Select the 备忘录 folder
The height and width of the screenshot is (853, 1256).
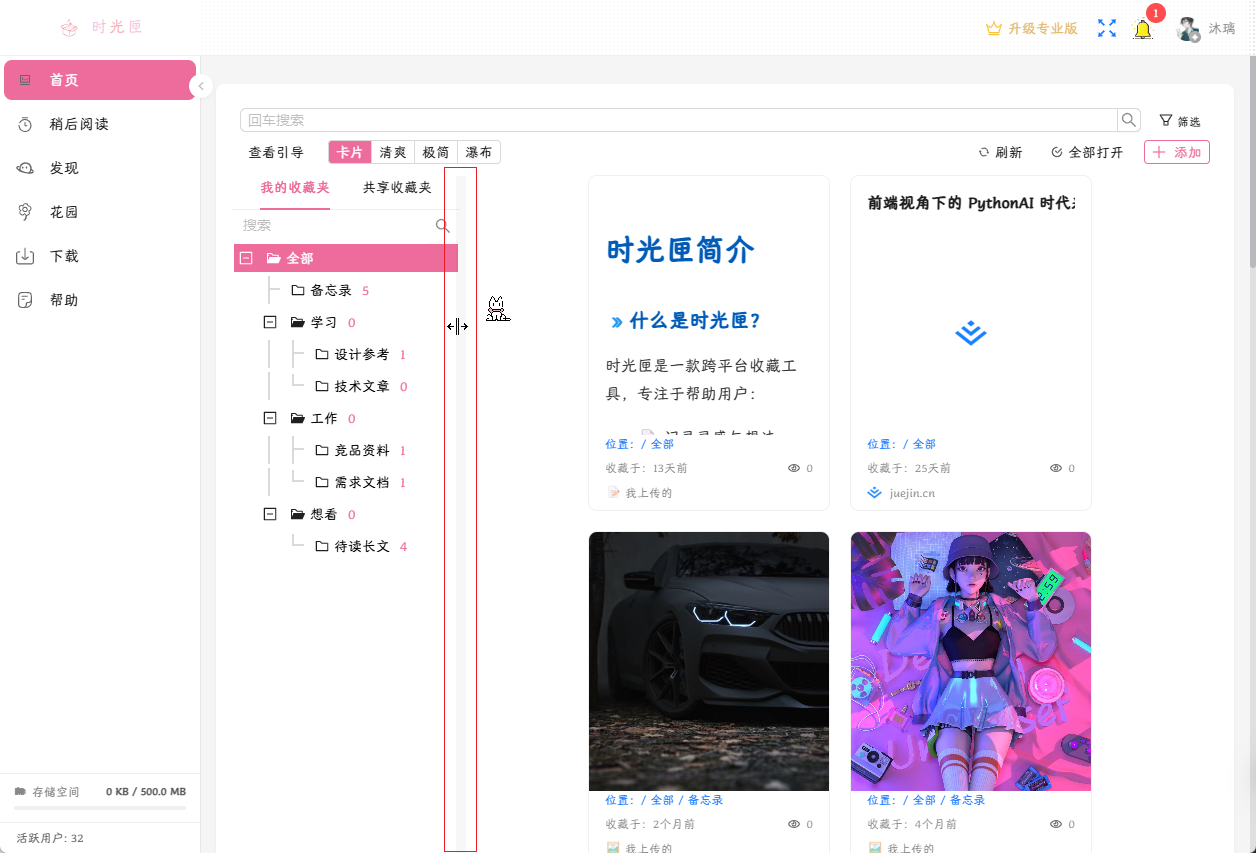click(x=330, y=290)
